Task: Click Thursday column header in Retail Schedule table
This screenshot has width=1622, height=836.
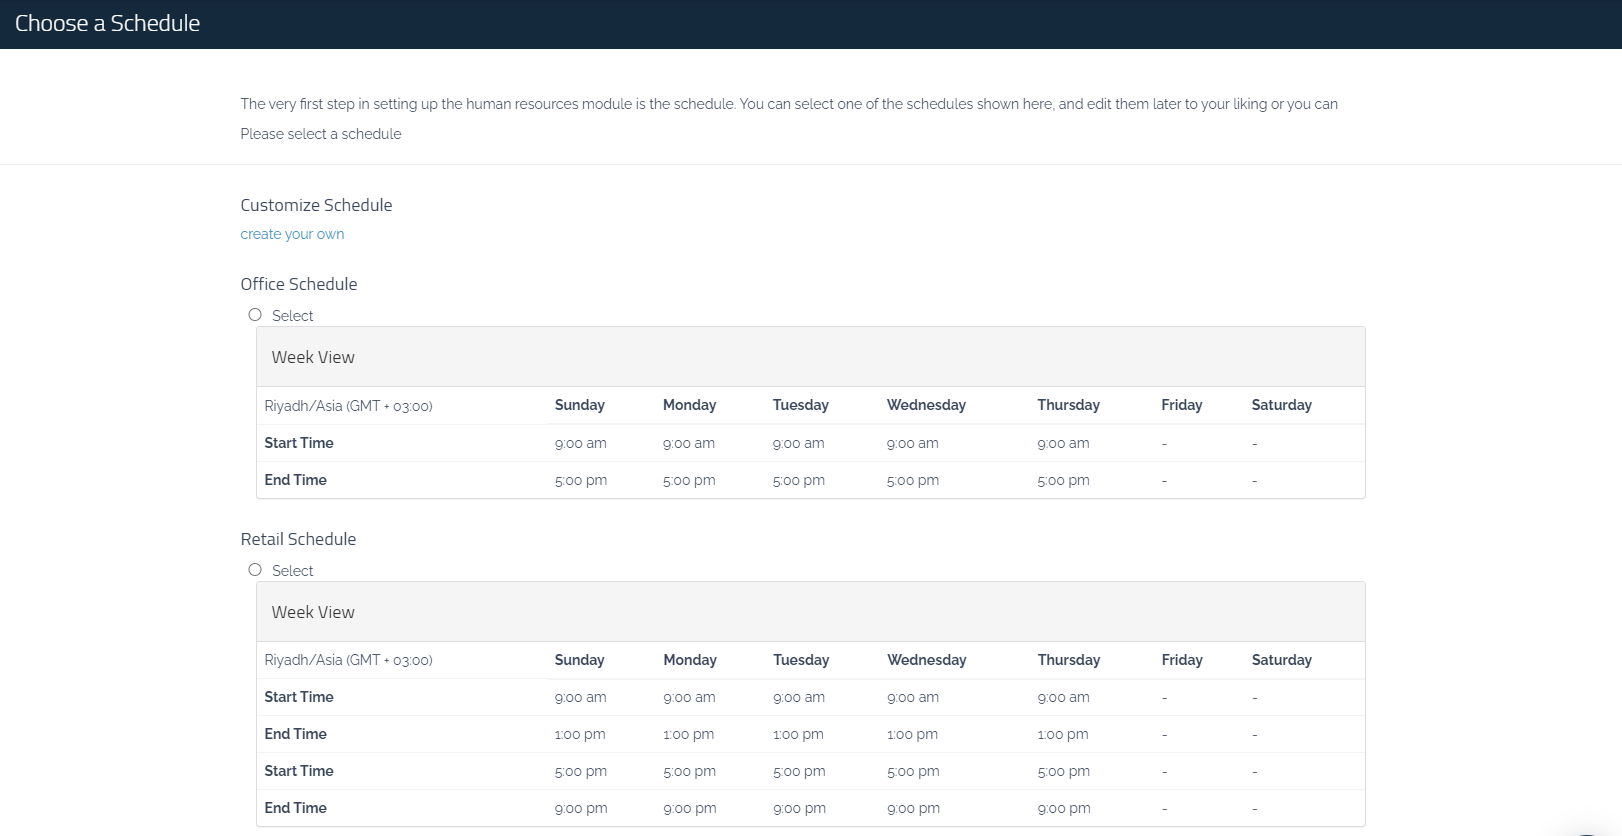Action: [1068, 660]
